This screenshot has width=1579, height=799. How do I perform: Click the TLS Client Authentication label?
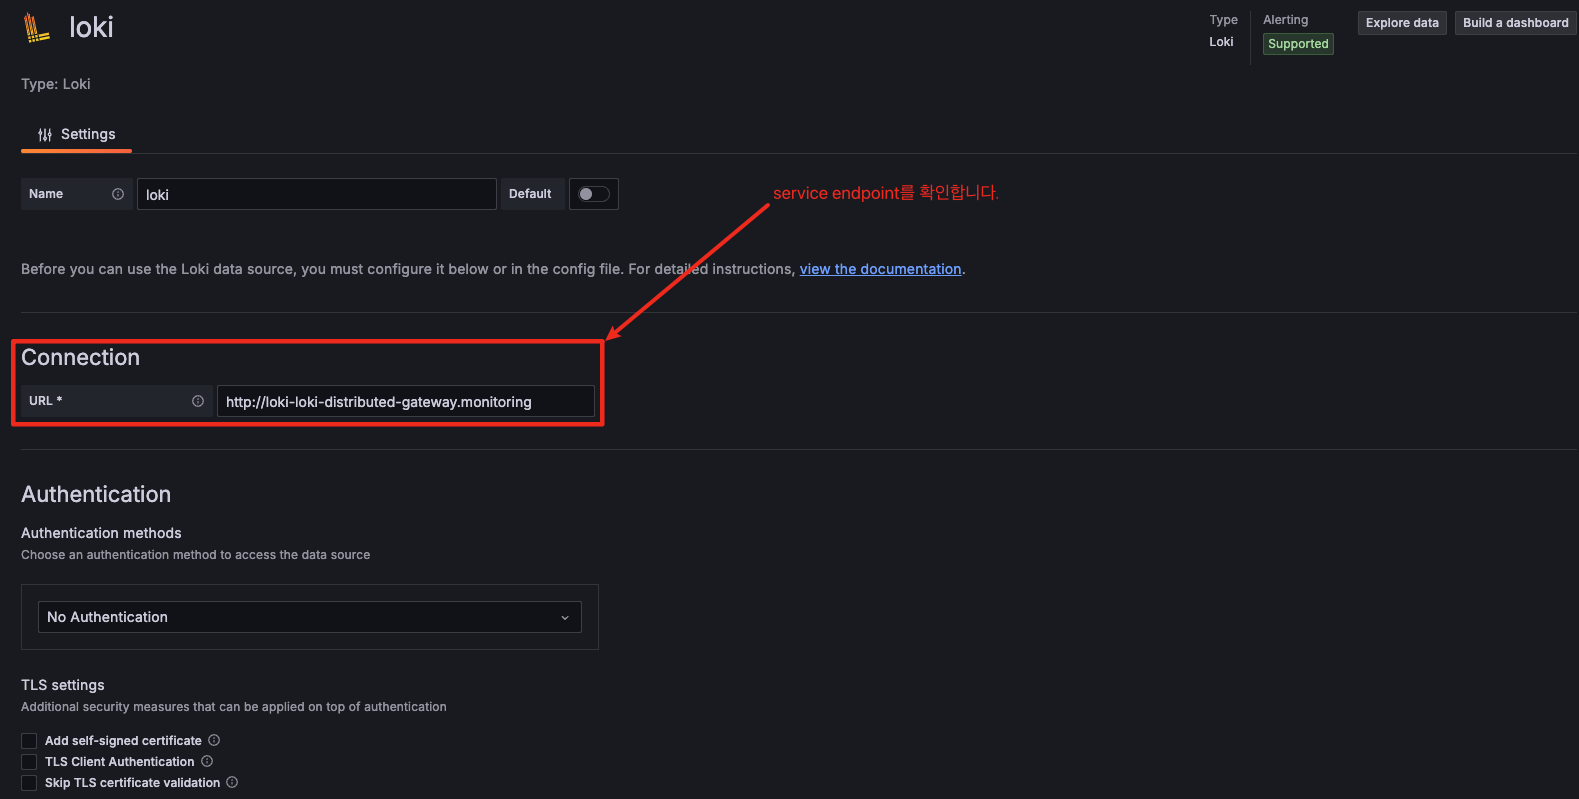click(x=120, y=762)
